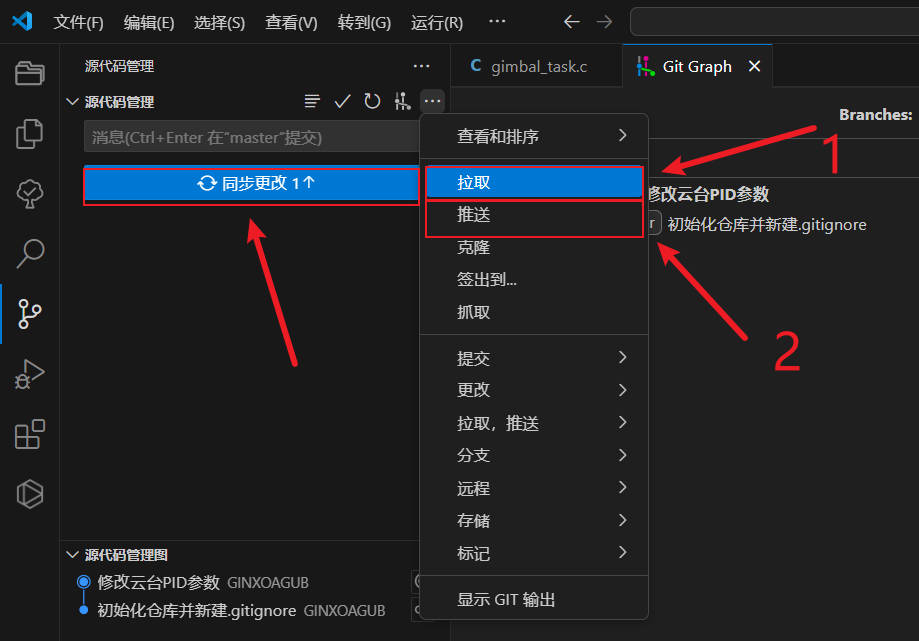Open the Git Graph view icon
Screen dimensions: 919x641
pos(402,101)
